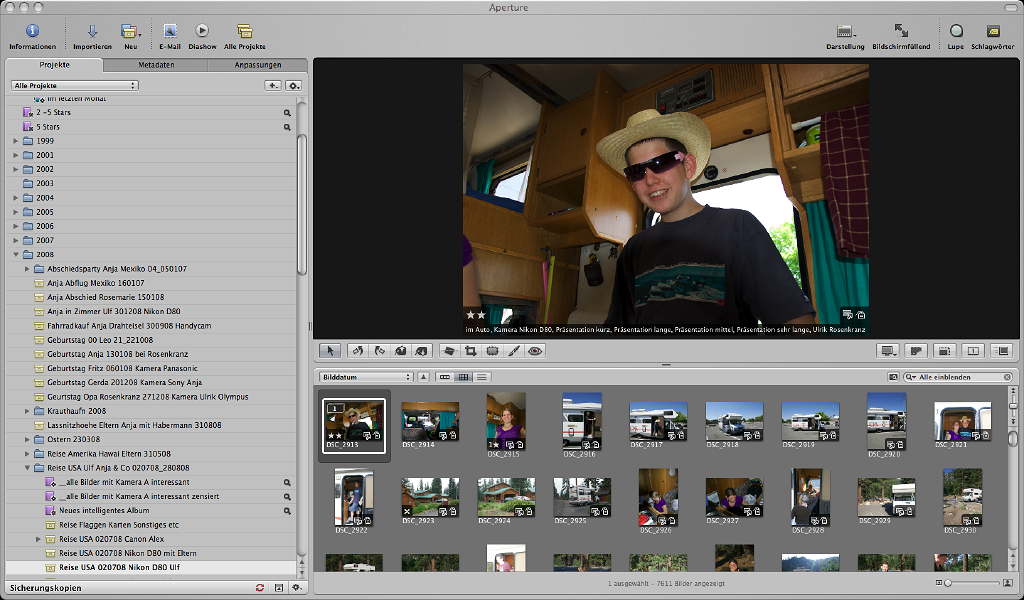This screenshot has width=1024, height=600.
Task: Collapse the 2008 folder
Action: pyautogui.click(x=16, y=255)
